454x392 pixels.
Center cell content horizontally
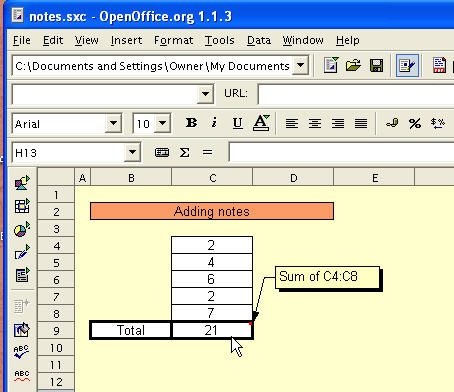[x=315, y=123]
